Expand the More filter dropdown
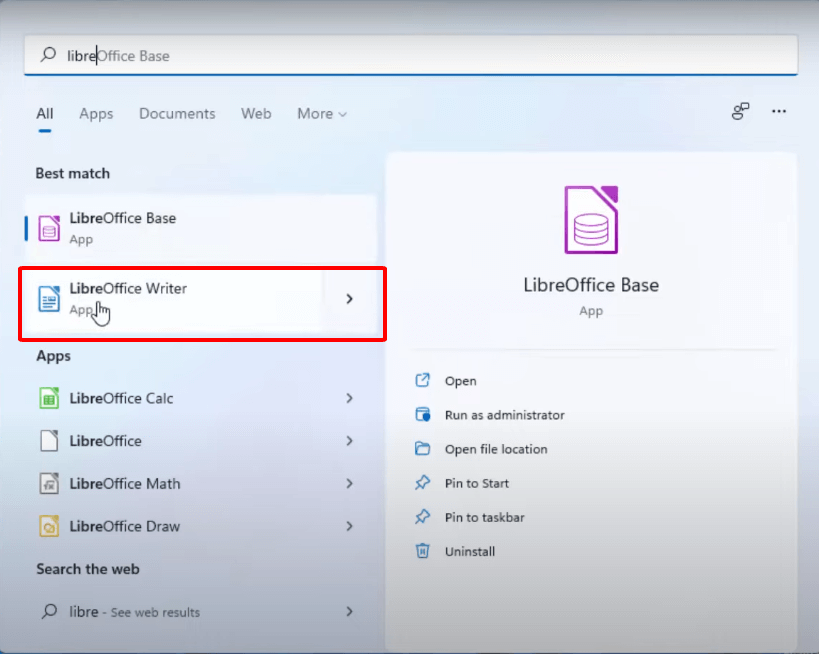The height and width of the screenshot is (654, 819). click(x=321, y=114)
